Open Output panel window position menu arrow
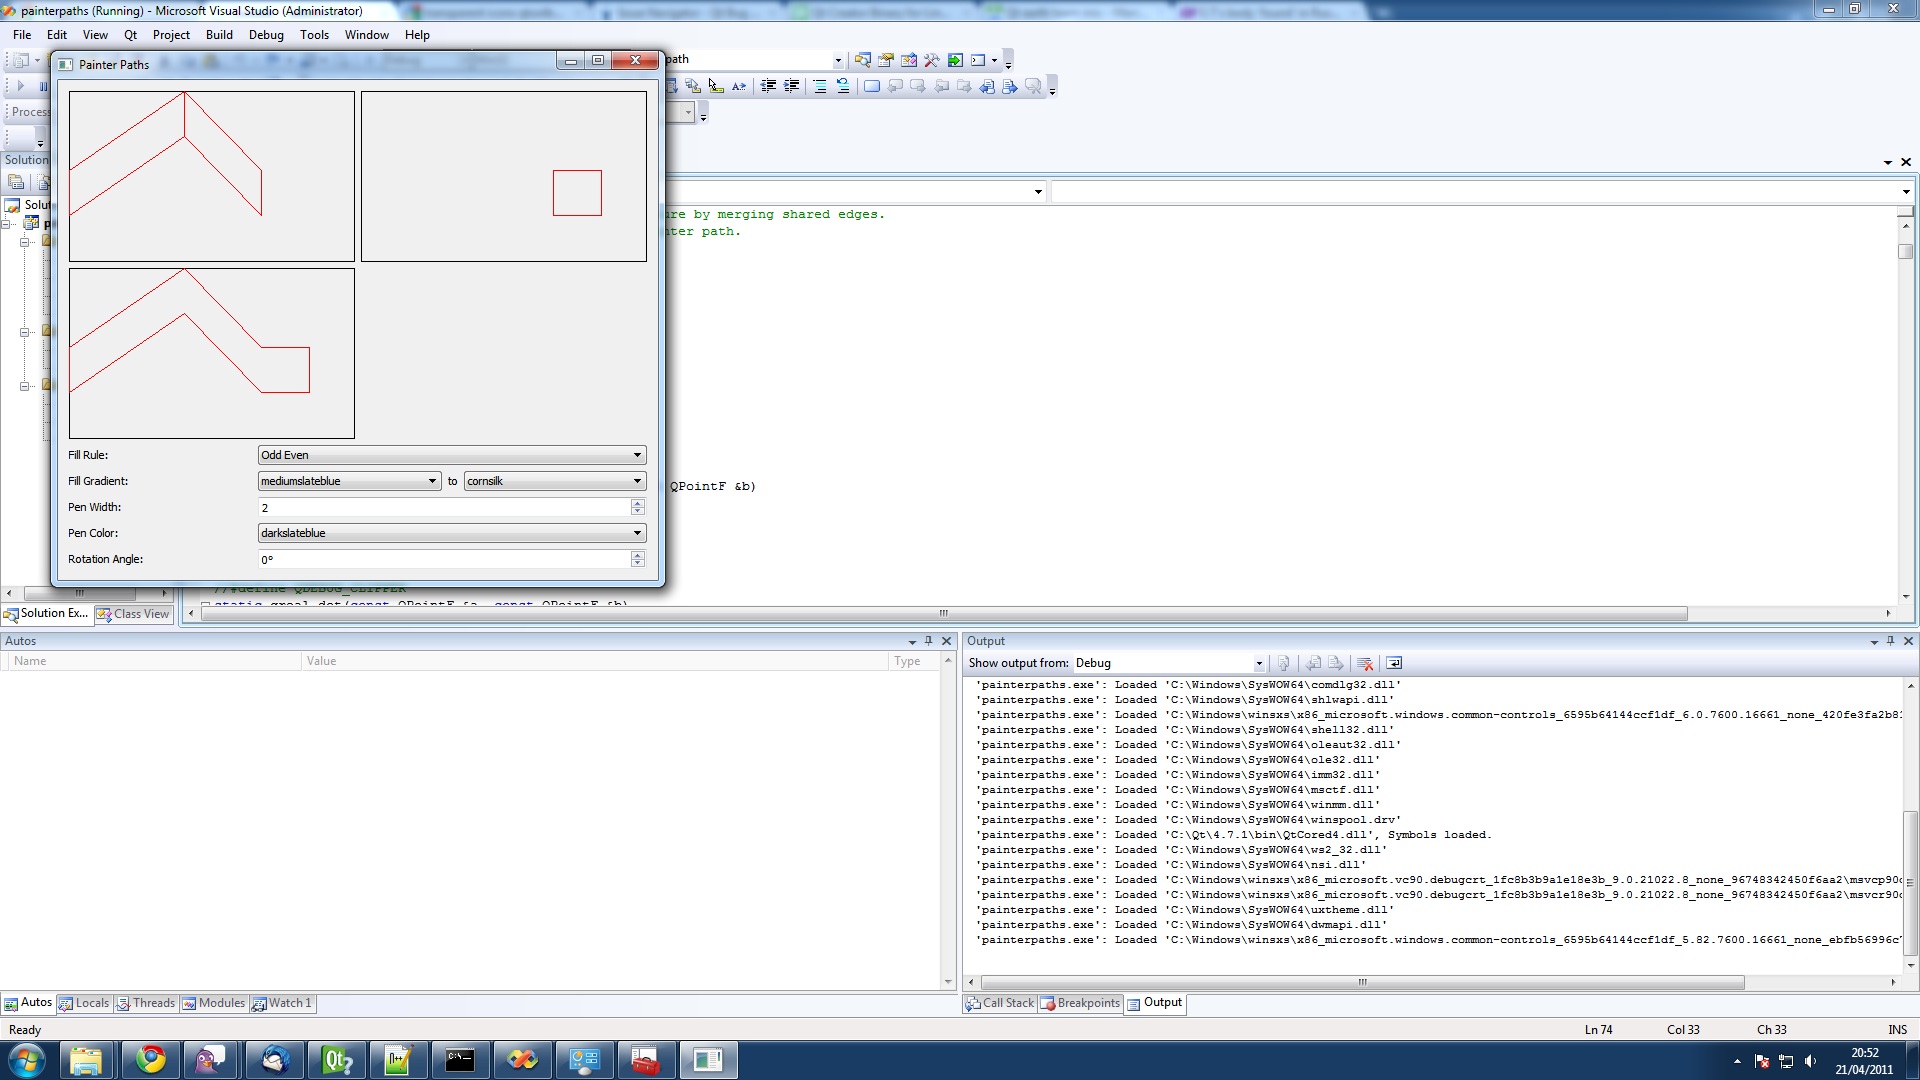The image size is (1920, 1080). coord(1874,642)
